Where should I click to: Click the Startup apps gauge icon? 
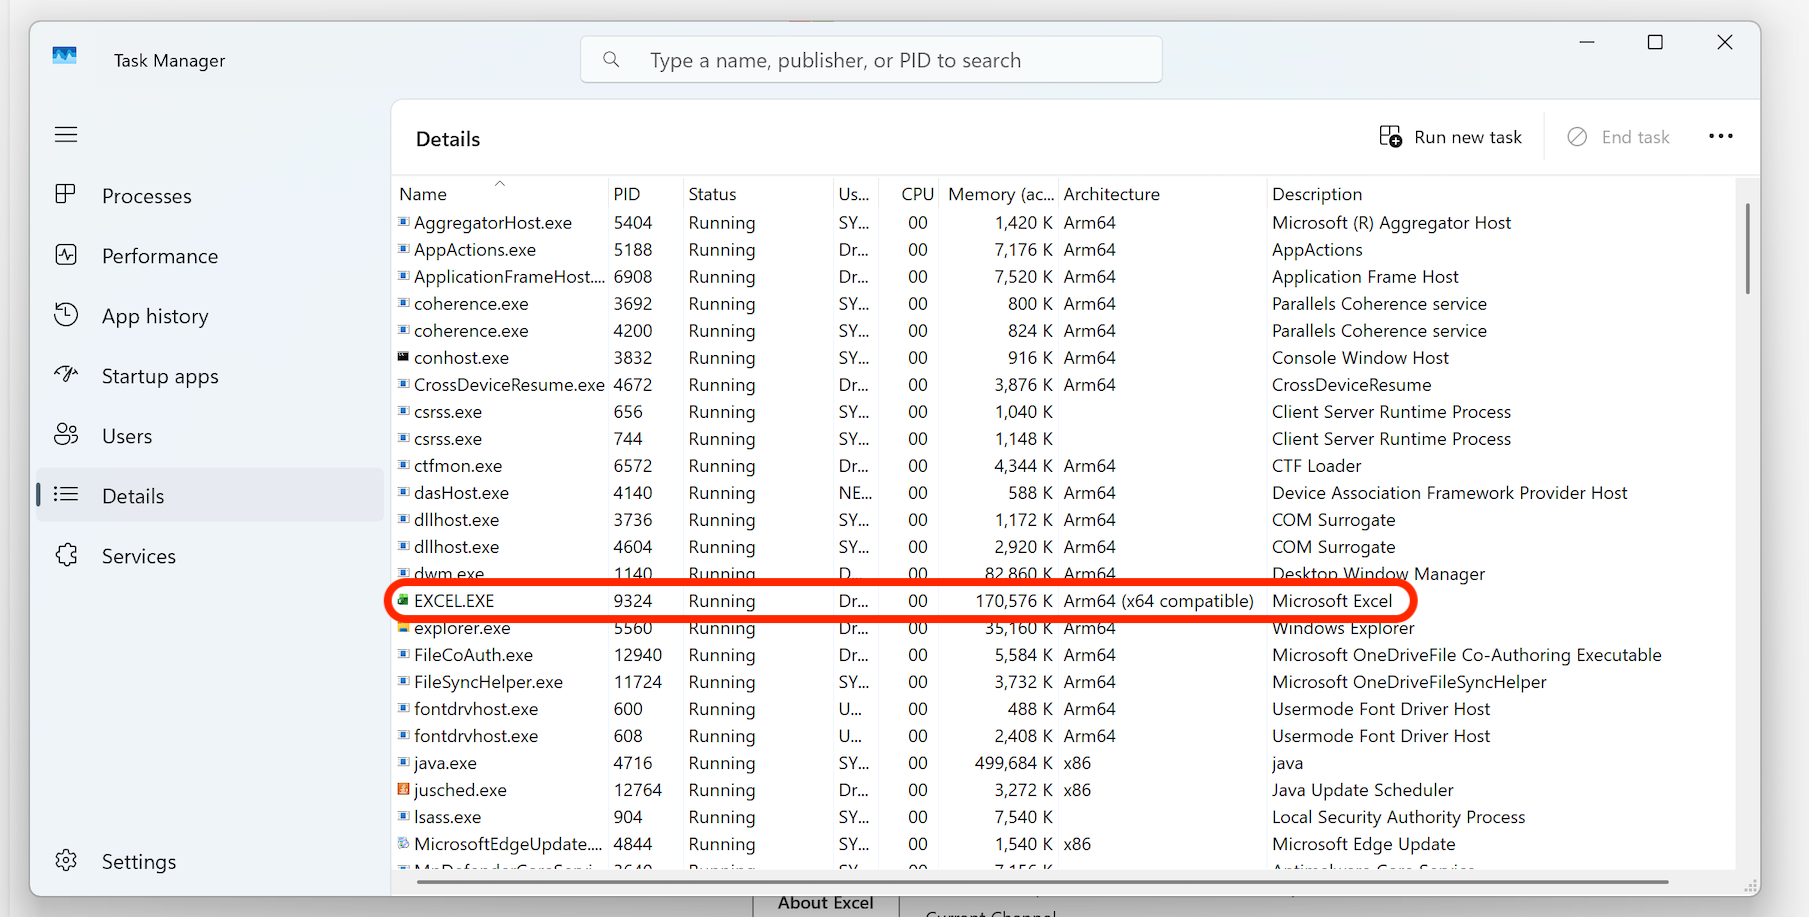pyautogui.click(x=66, y=375)
